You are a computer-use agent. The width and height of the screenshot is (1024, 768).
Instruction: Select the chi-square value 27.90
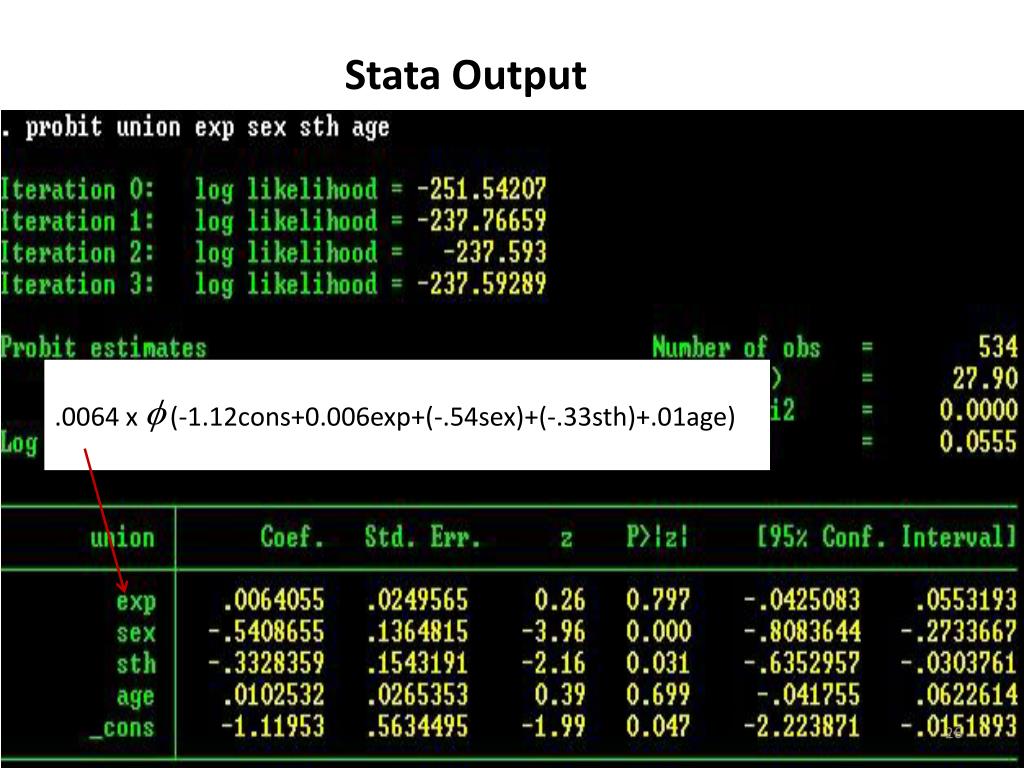point(985,378)
